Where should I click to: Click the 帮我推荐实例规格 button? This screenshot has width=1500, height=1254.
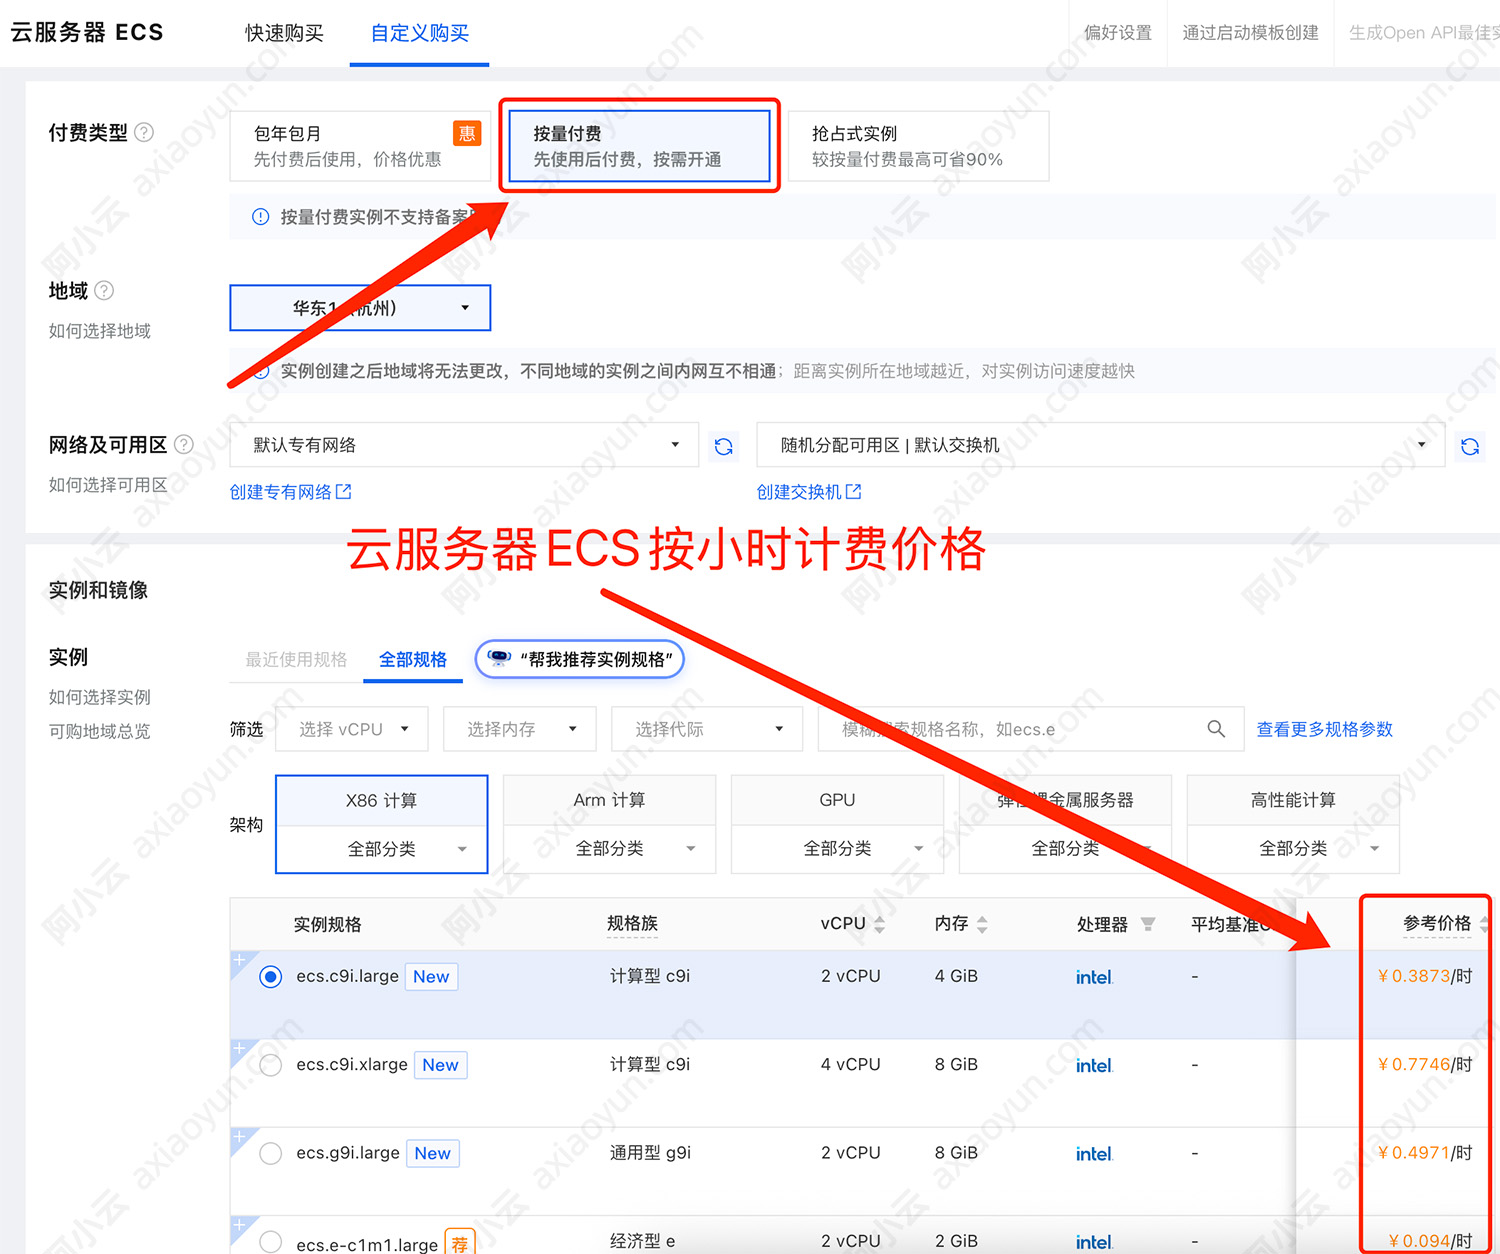[580, 659]
